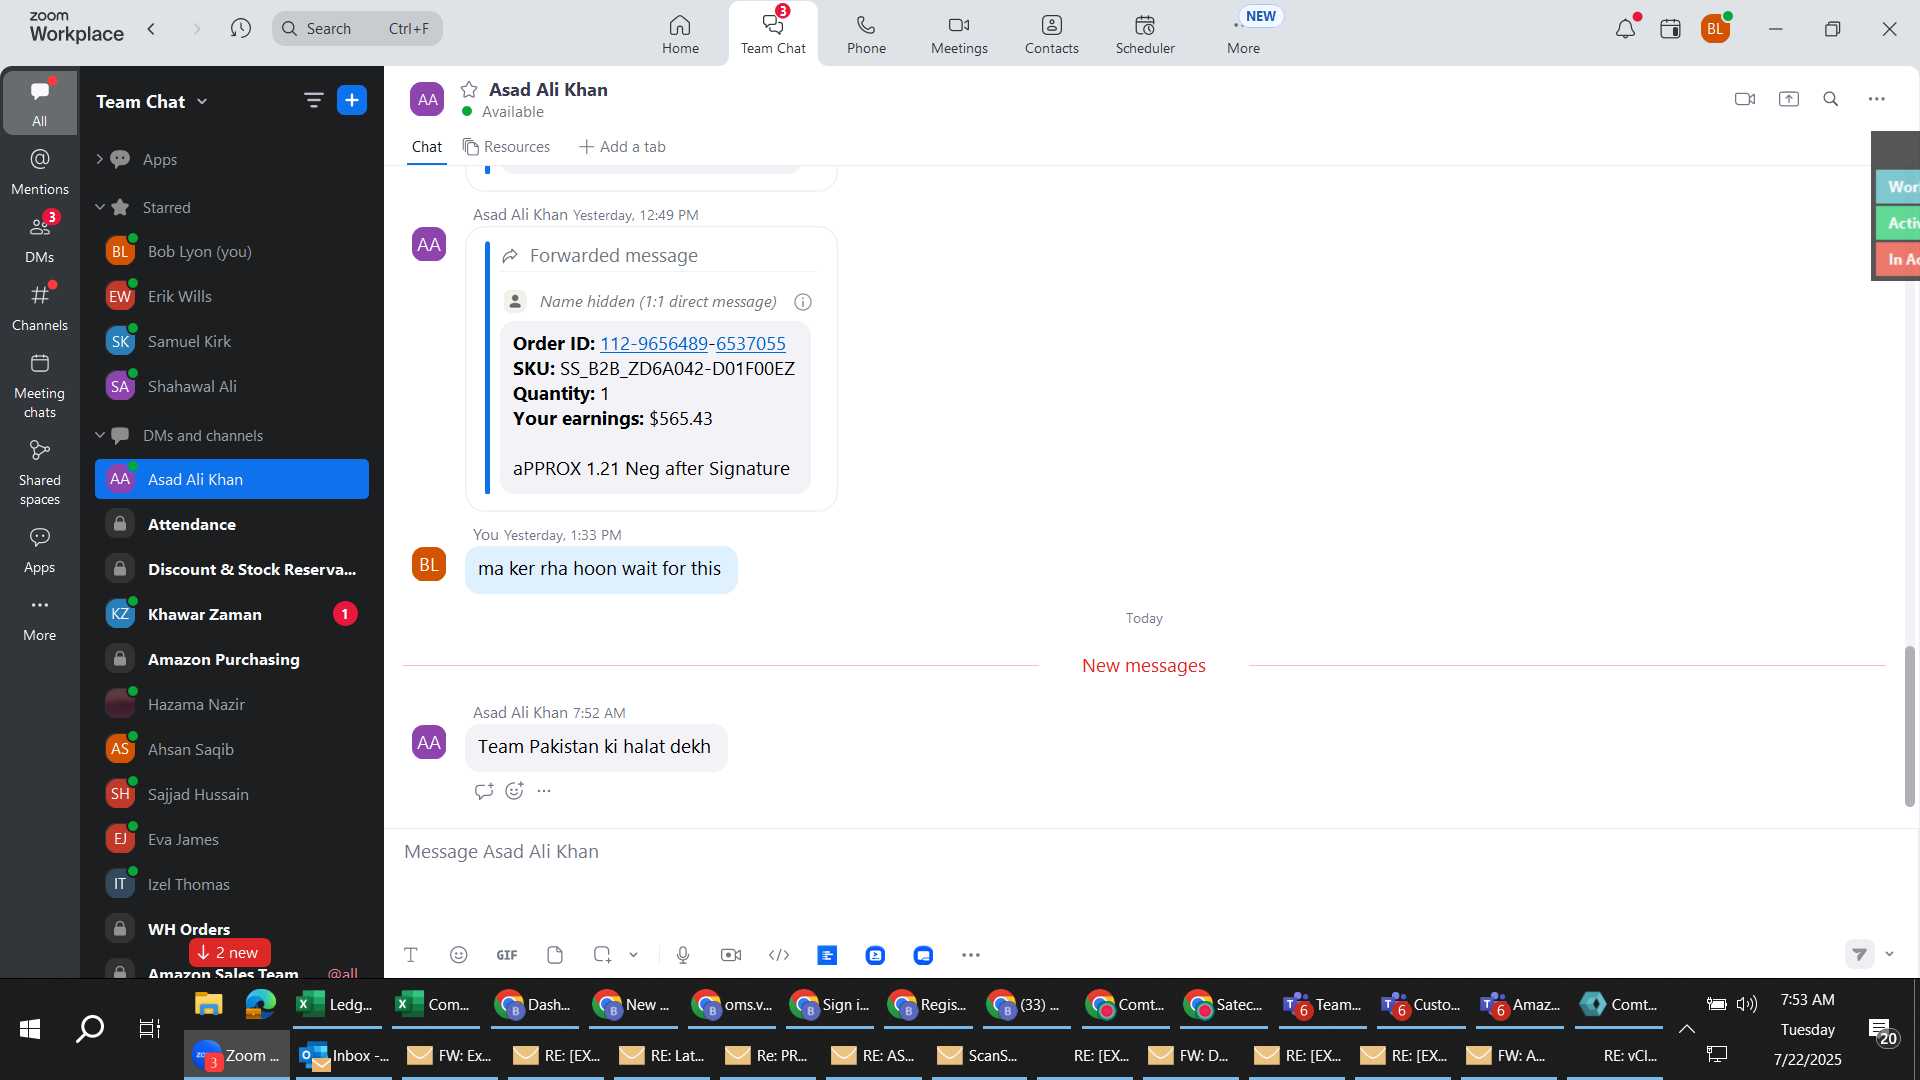Insert a code snippet in composer
This screenshot has height=1080, width=1920.
(x=779, y=955)
